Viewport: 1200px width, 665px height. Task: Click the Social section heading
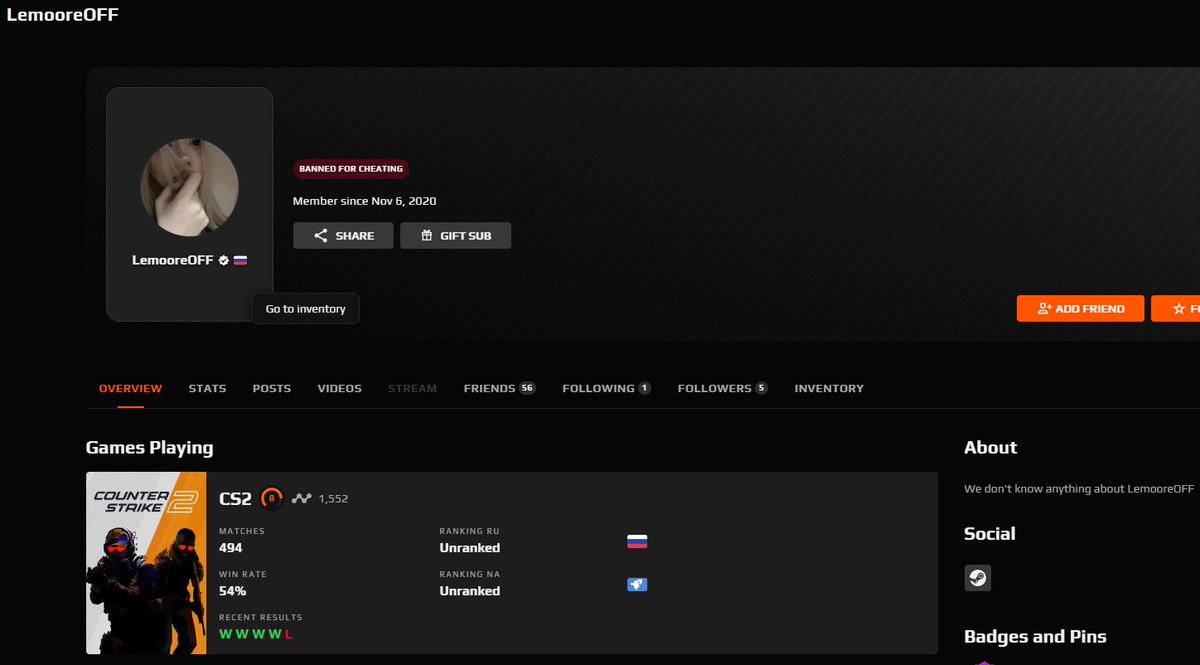point(990,533)
